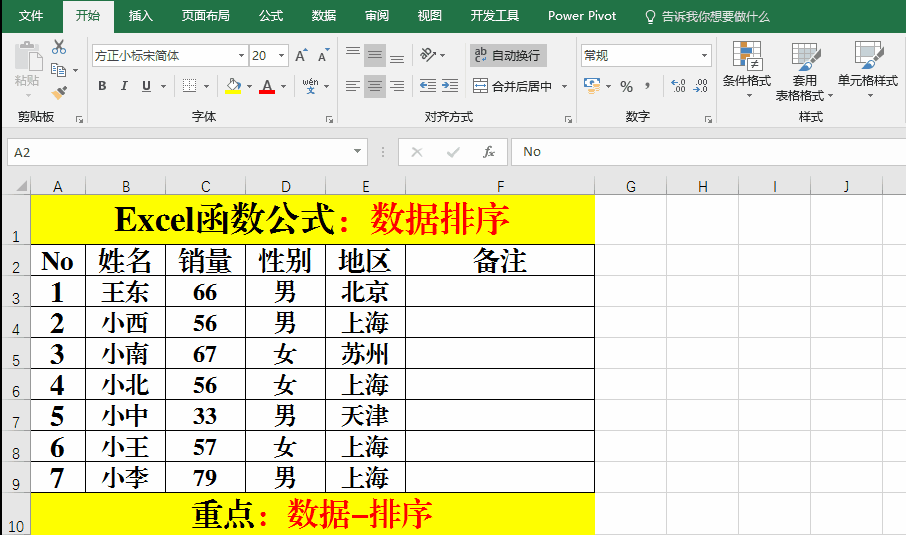Apply the yellow fill color
Screen dimensions: 906x535
(x=233, y=86)
